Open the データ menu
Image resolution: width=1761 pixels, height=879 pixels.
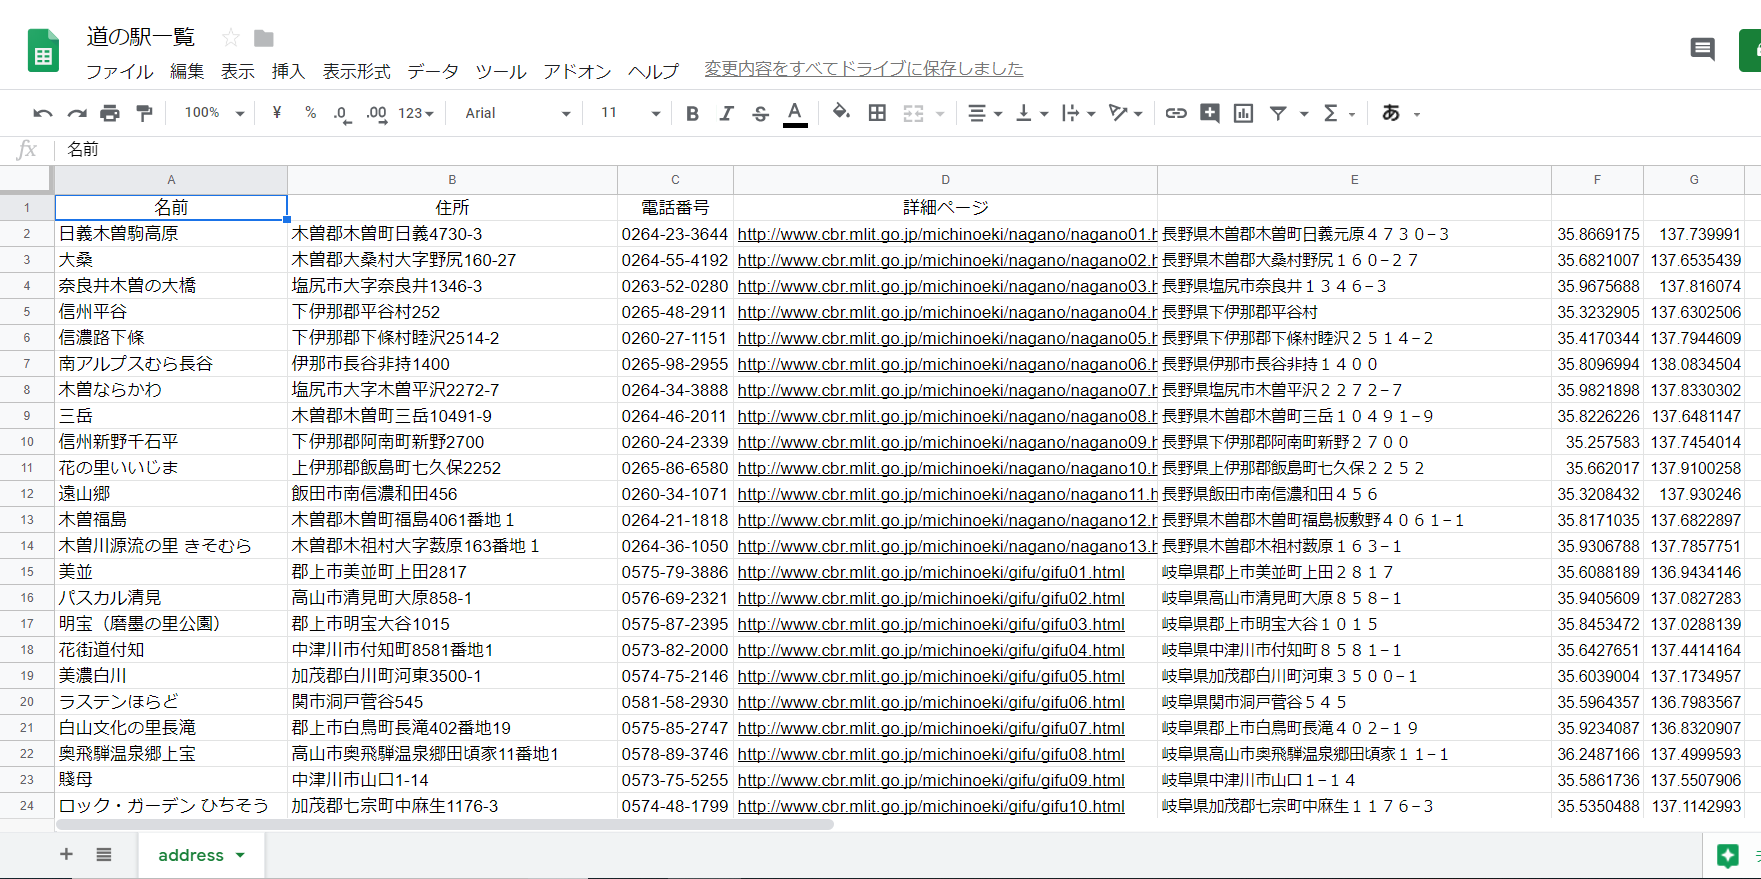(433, 71)
